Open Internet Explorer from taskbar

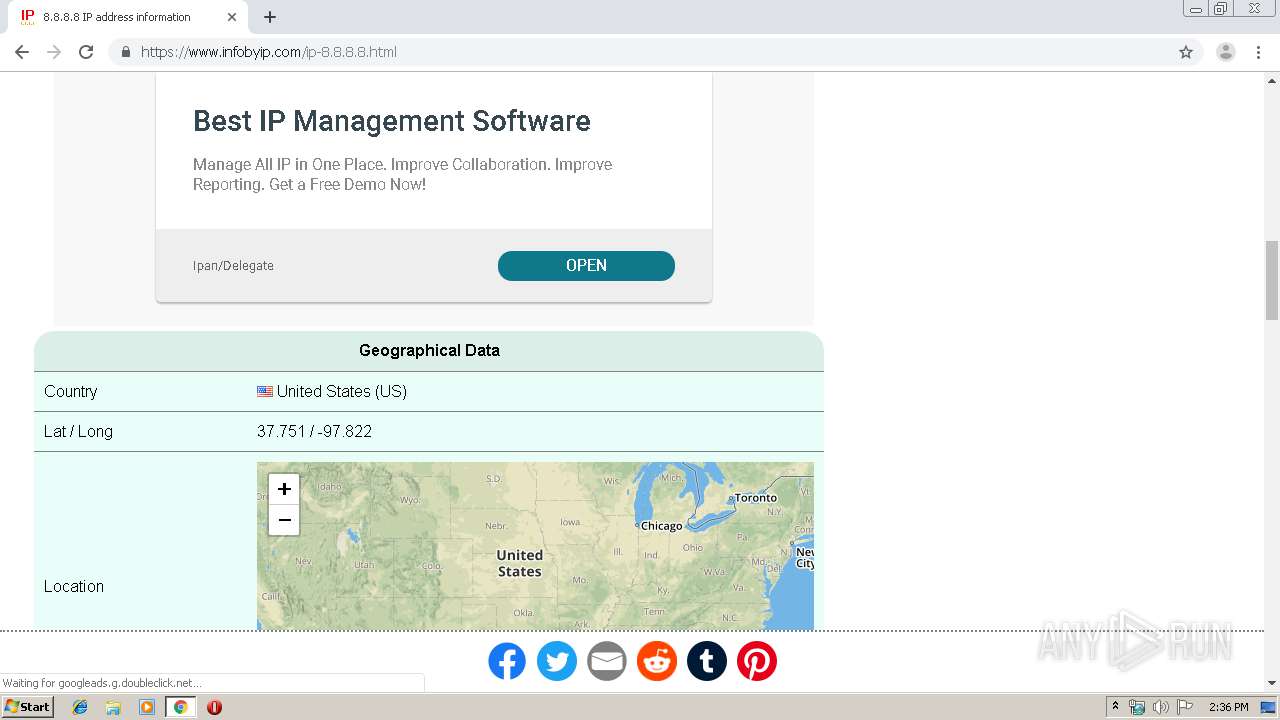80,707
